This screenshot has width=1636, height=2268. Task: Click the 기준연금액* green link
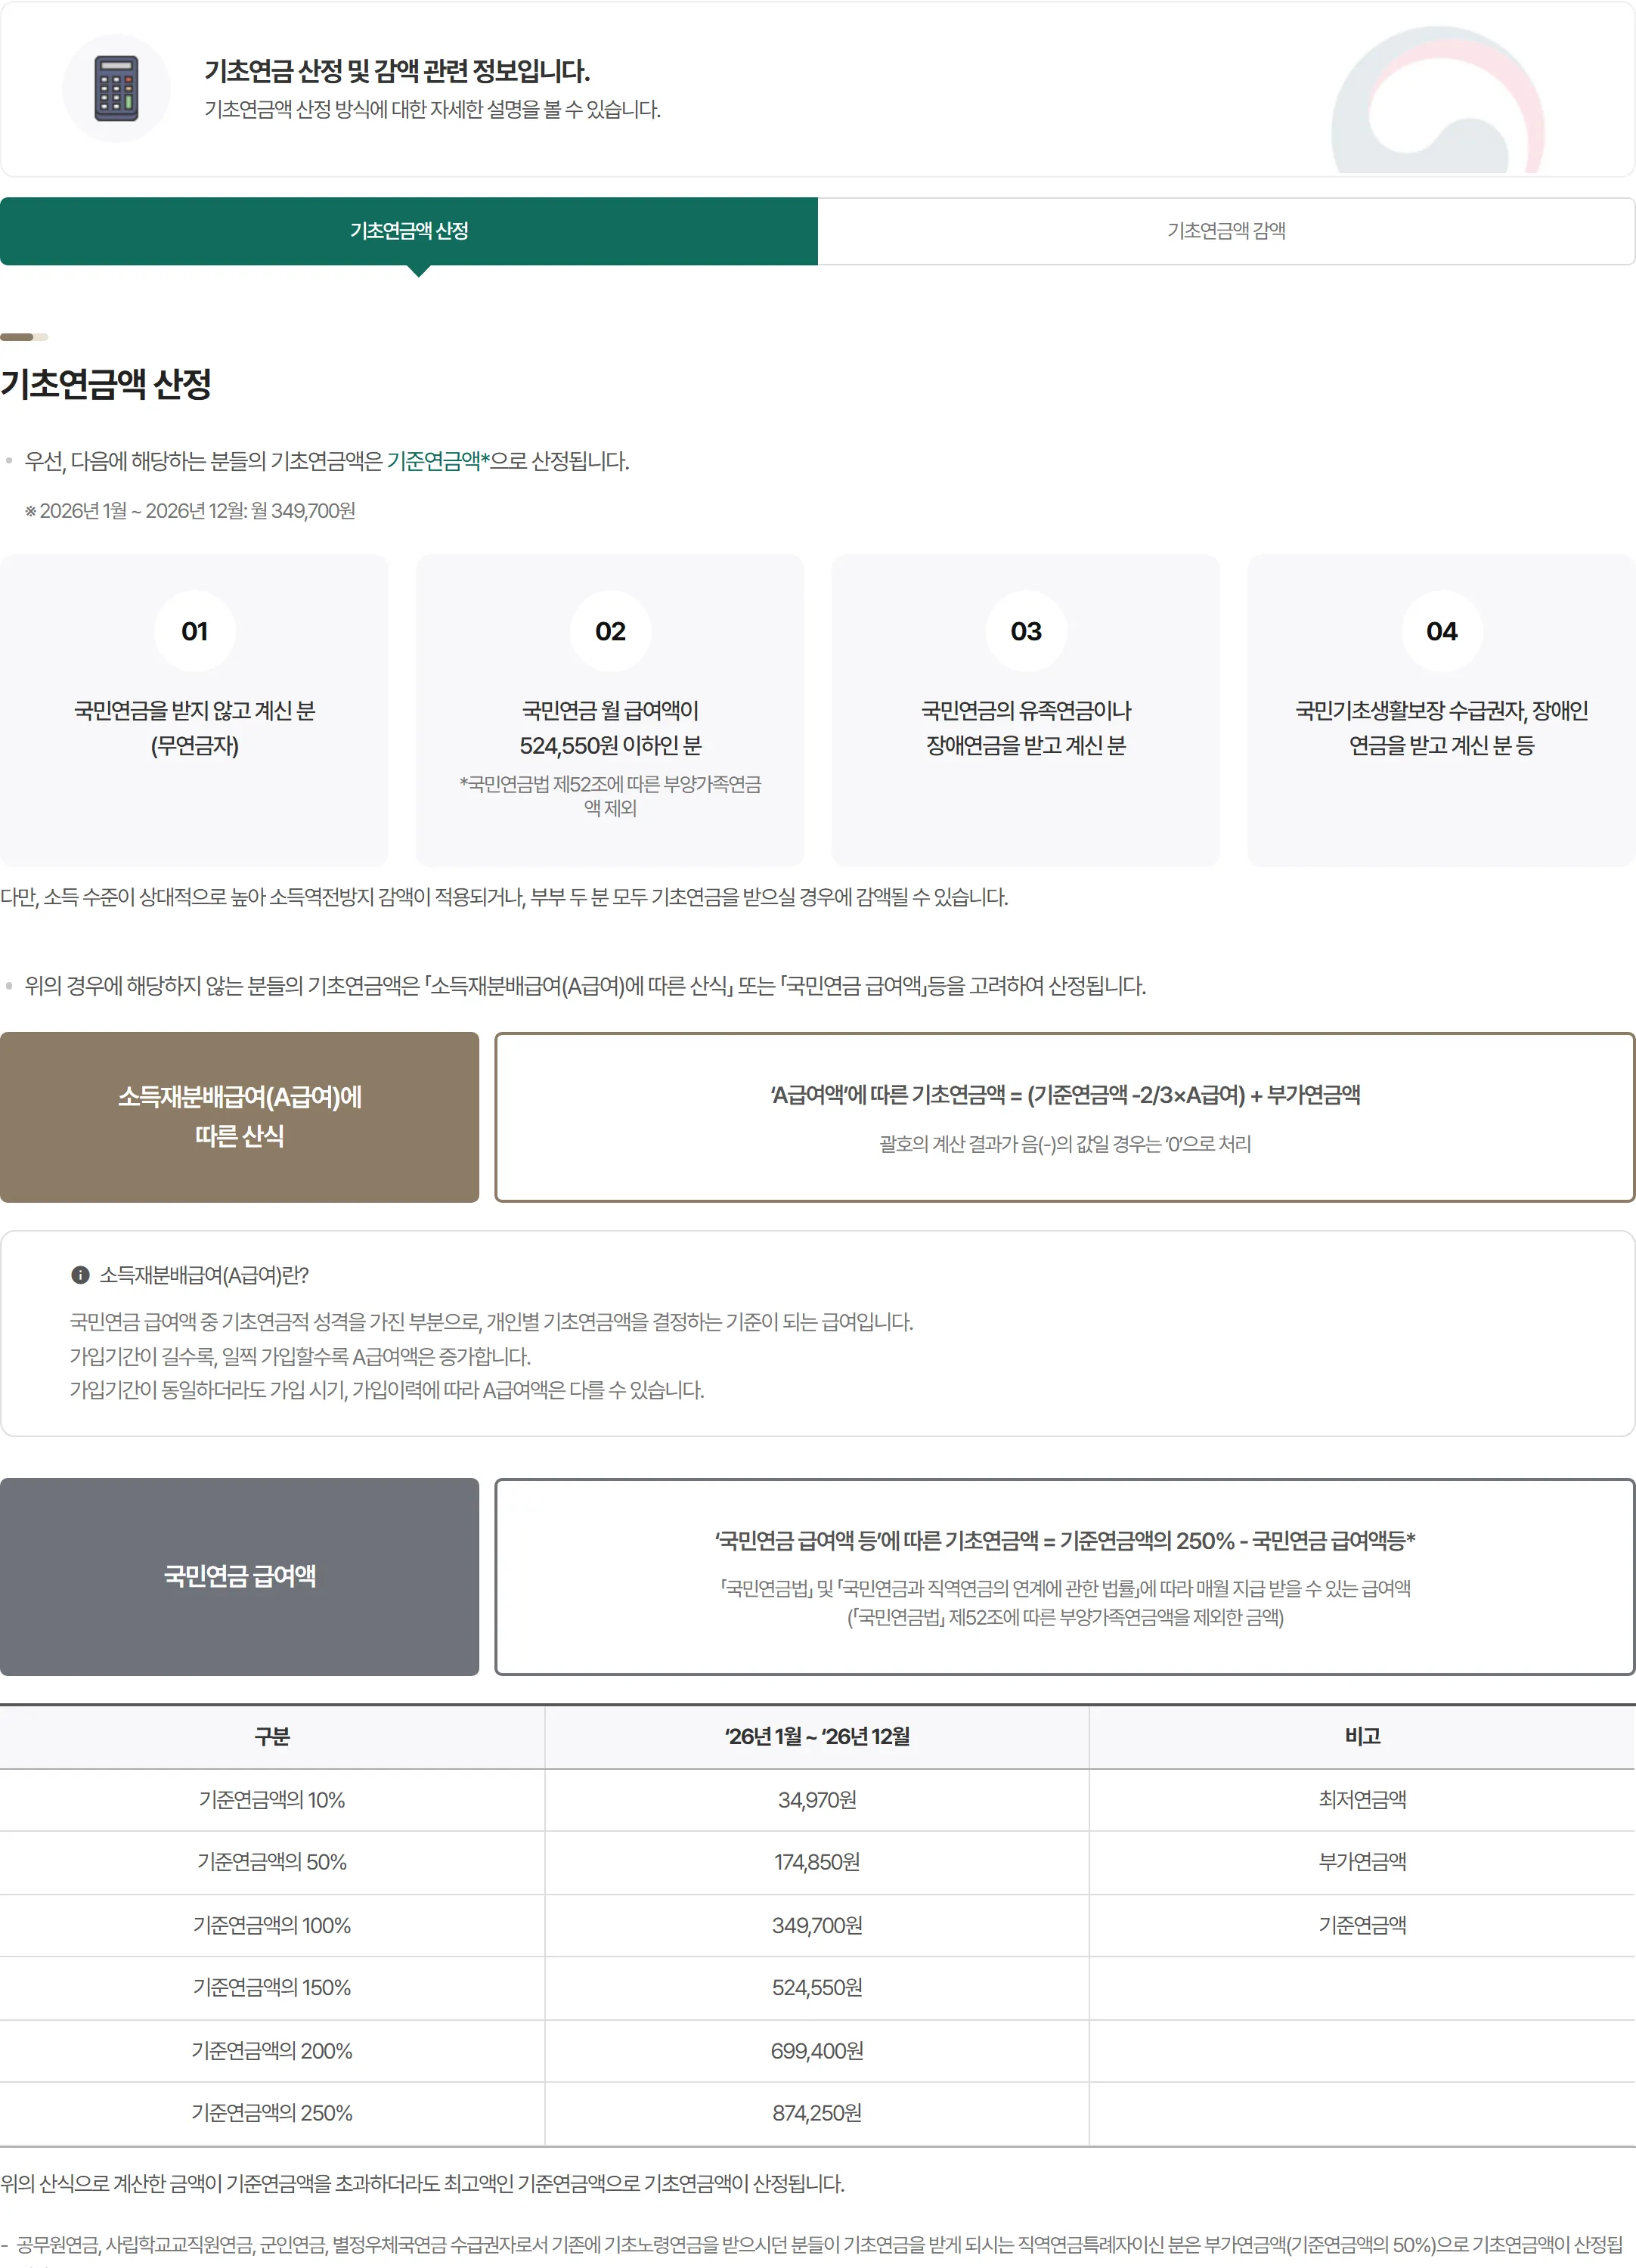click(438, 461)
